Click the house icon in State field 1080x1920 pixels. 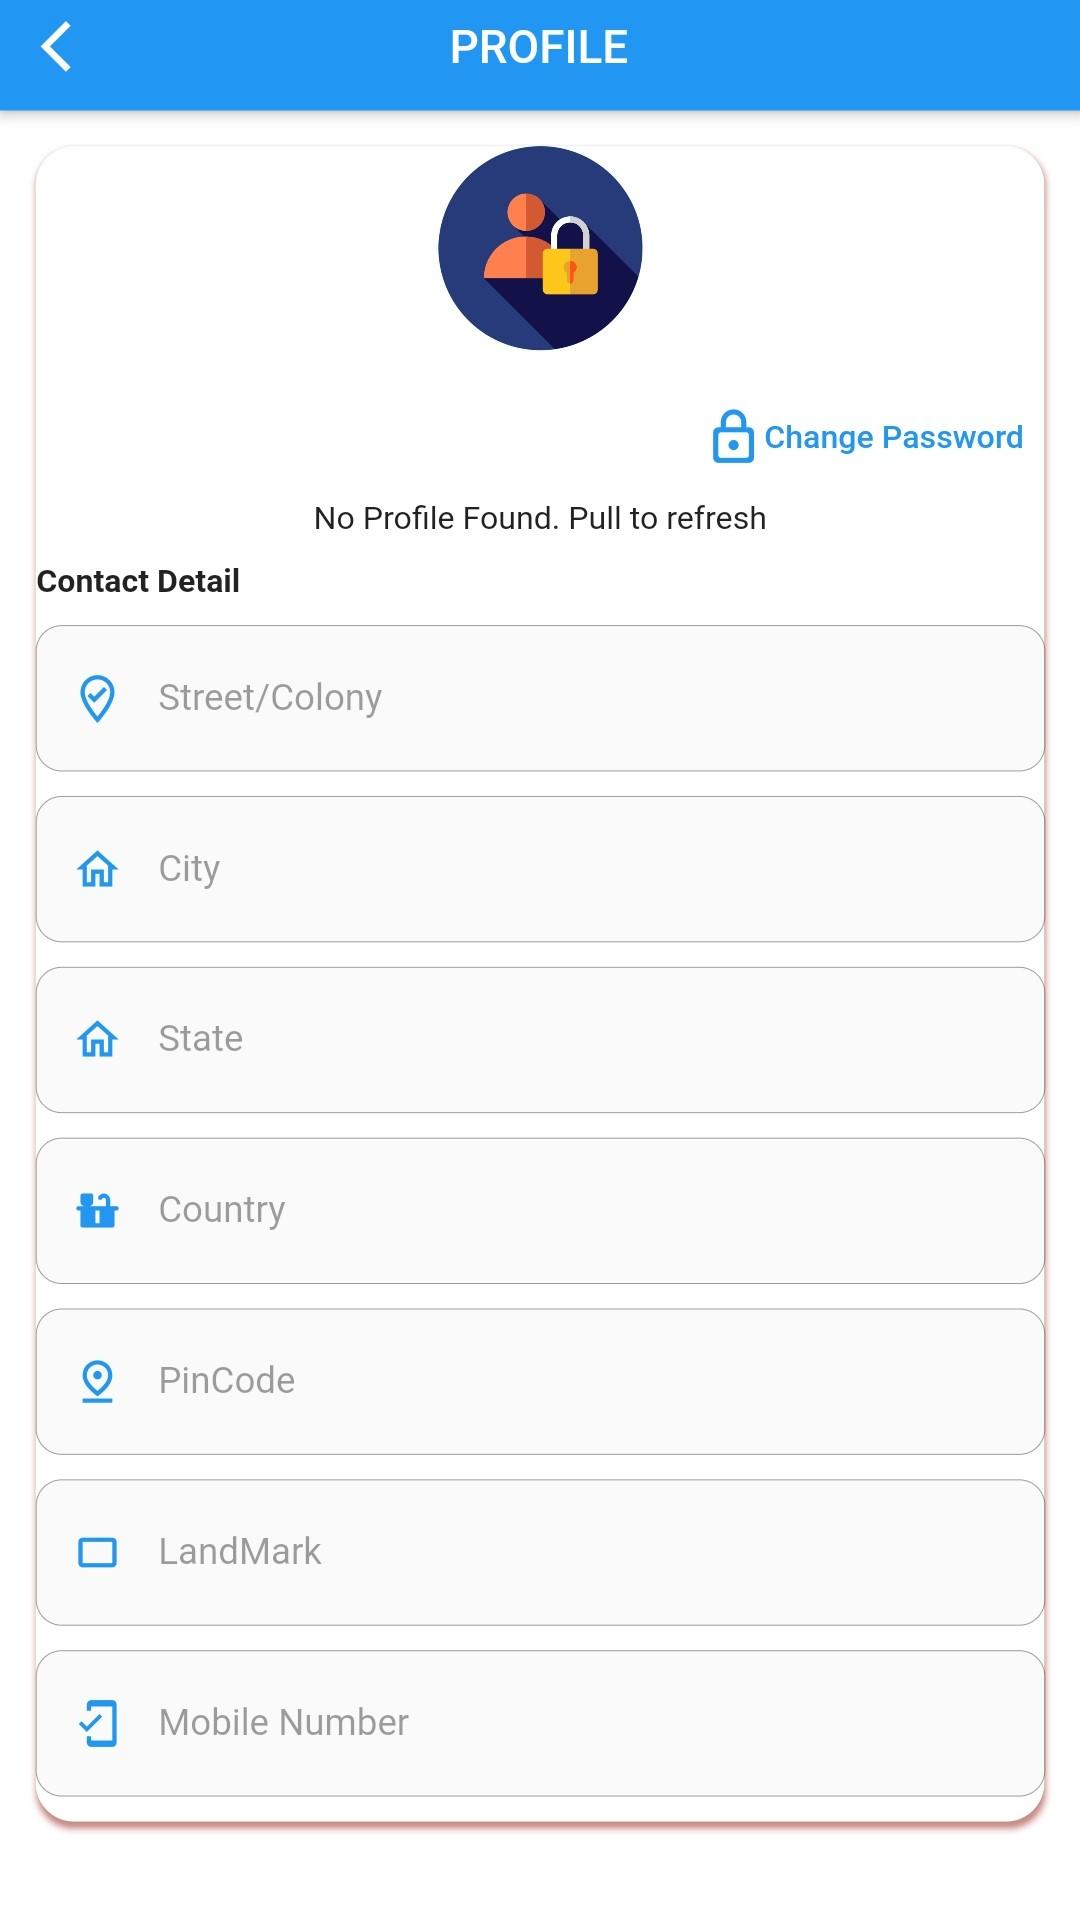pyautogui.click(x=97, y=1040)
